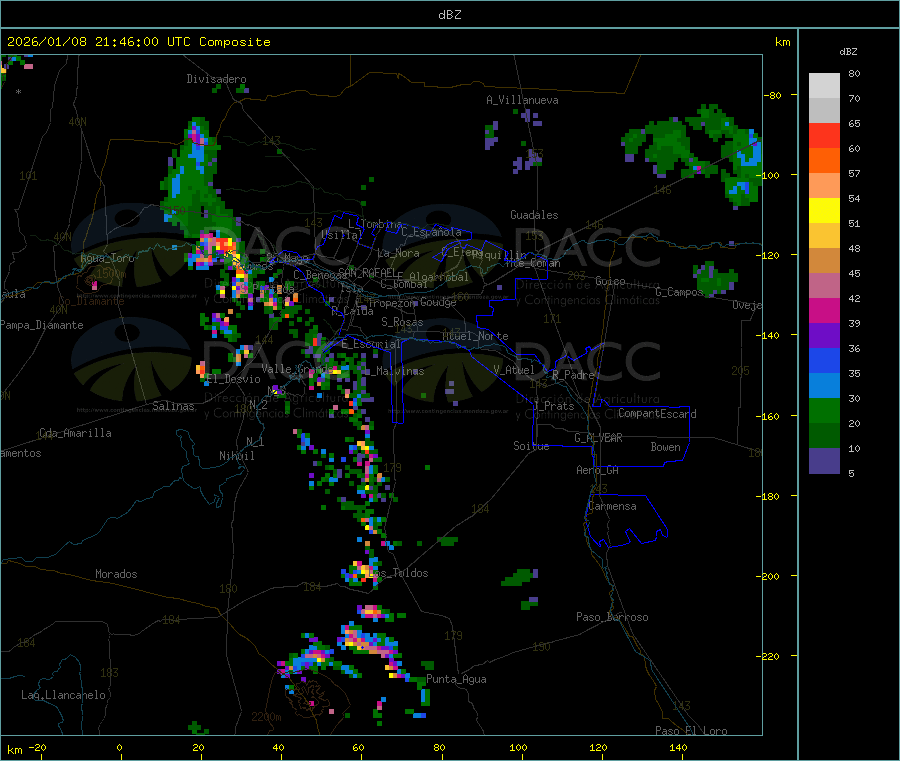
Task: Click the Bowen map label
Action: (666, 447)
